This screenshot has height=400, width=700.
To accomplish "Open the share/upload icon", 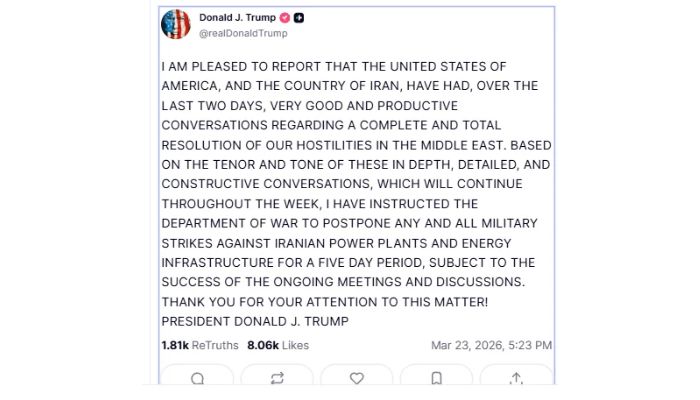I will (x=516, y=378).
